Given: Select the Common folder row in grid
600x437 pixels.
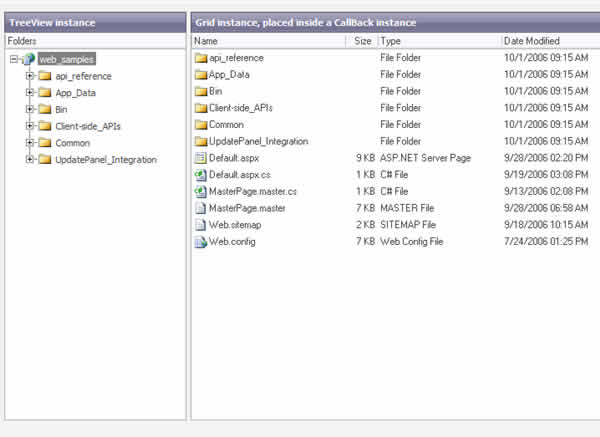Looking at the screenshot, I should point(226,125).
